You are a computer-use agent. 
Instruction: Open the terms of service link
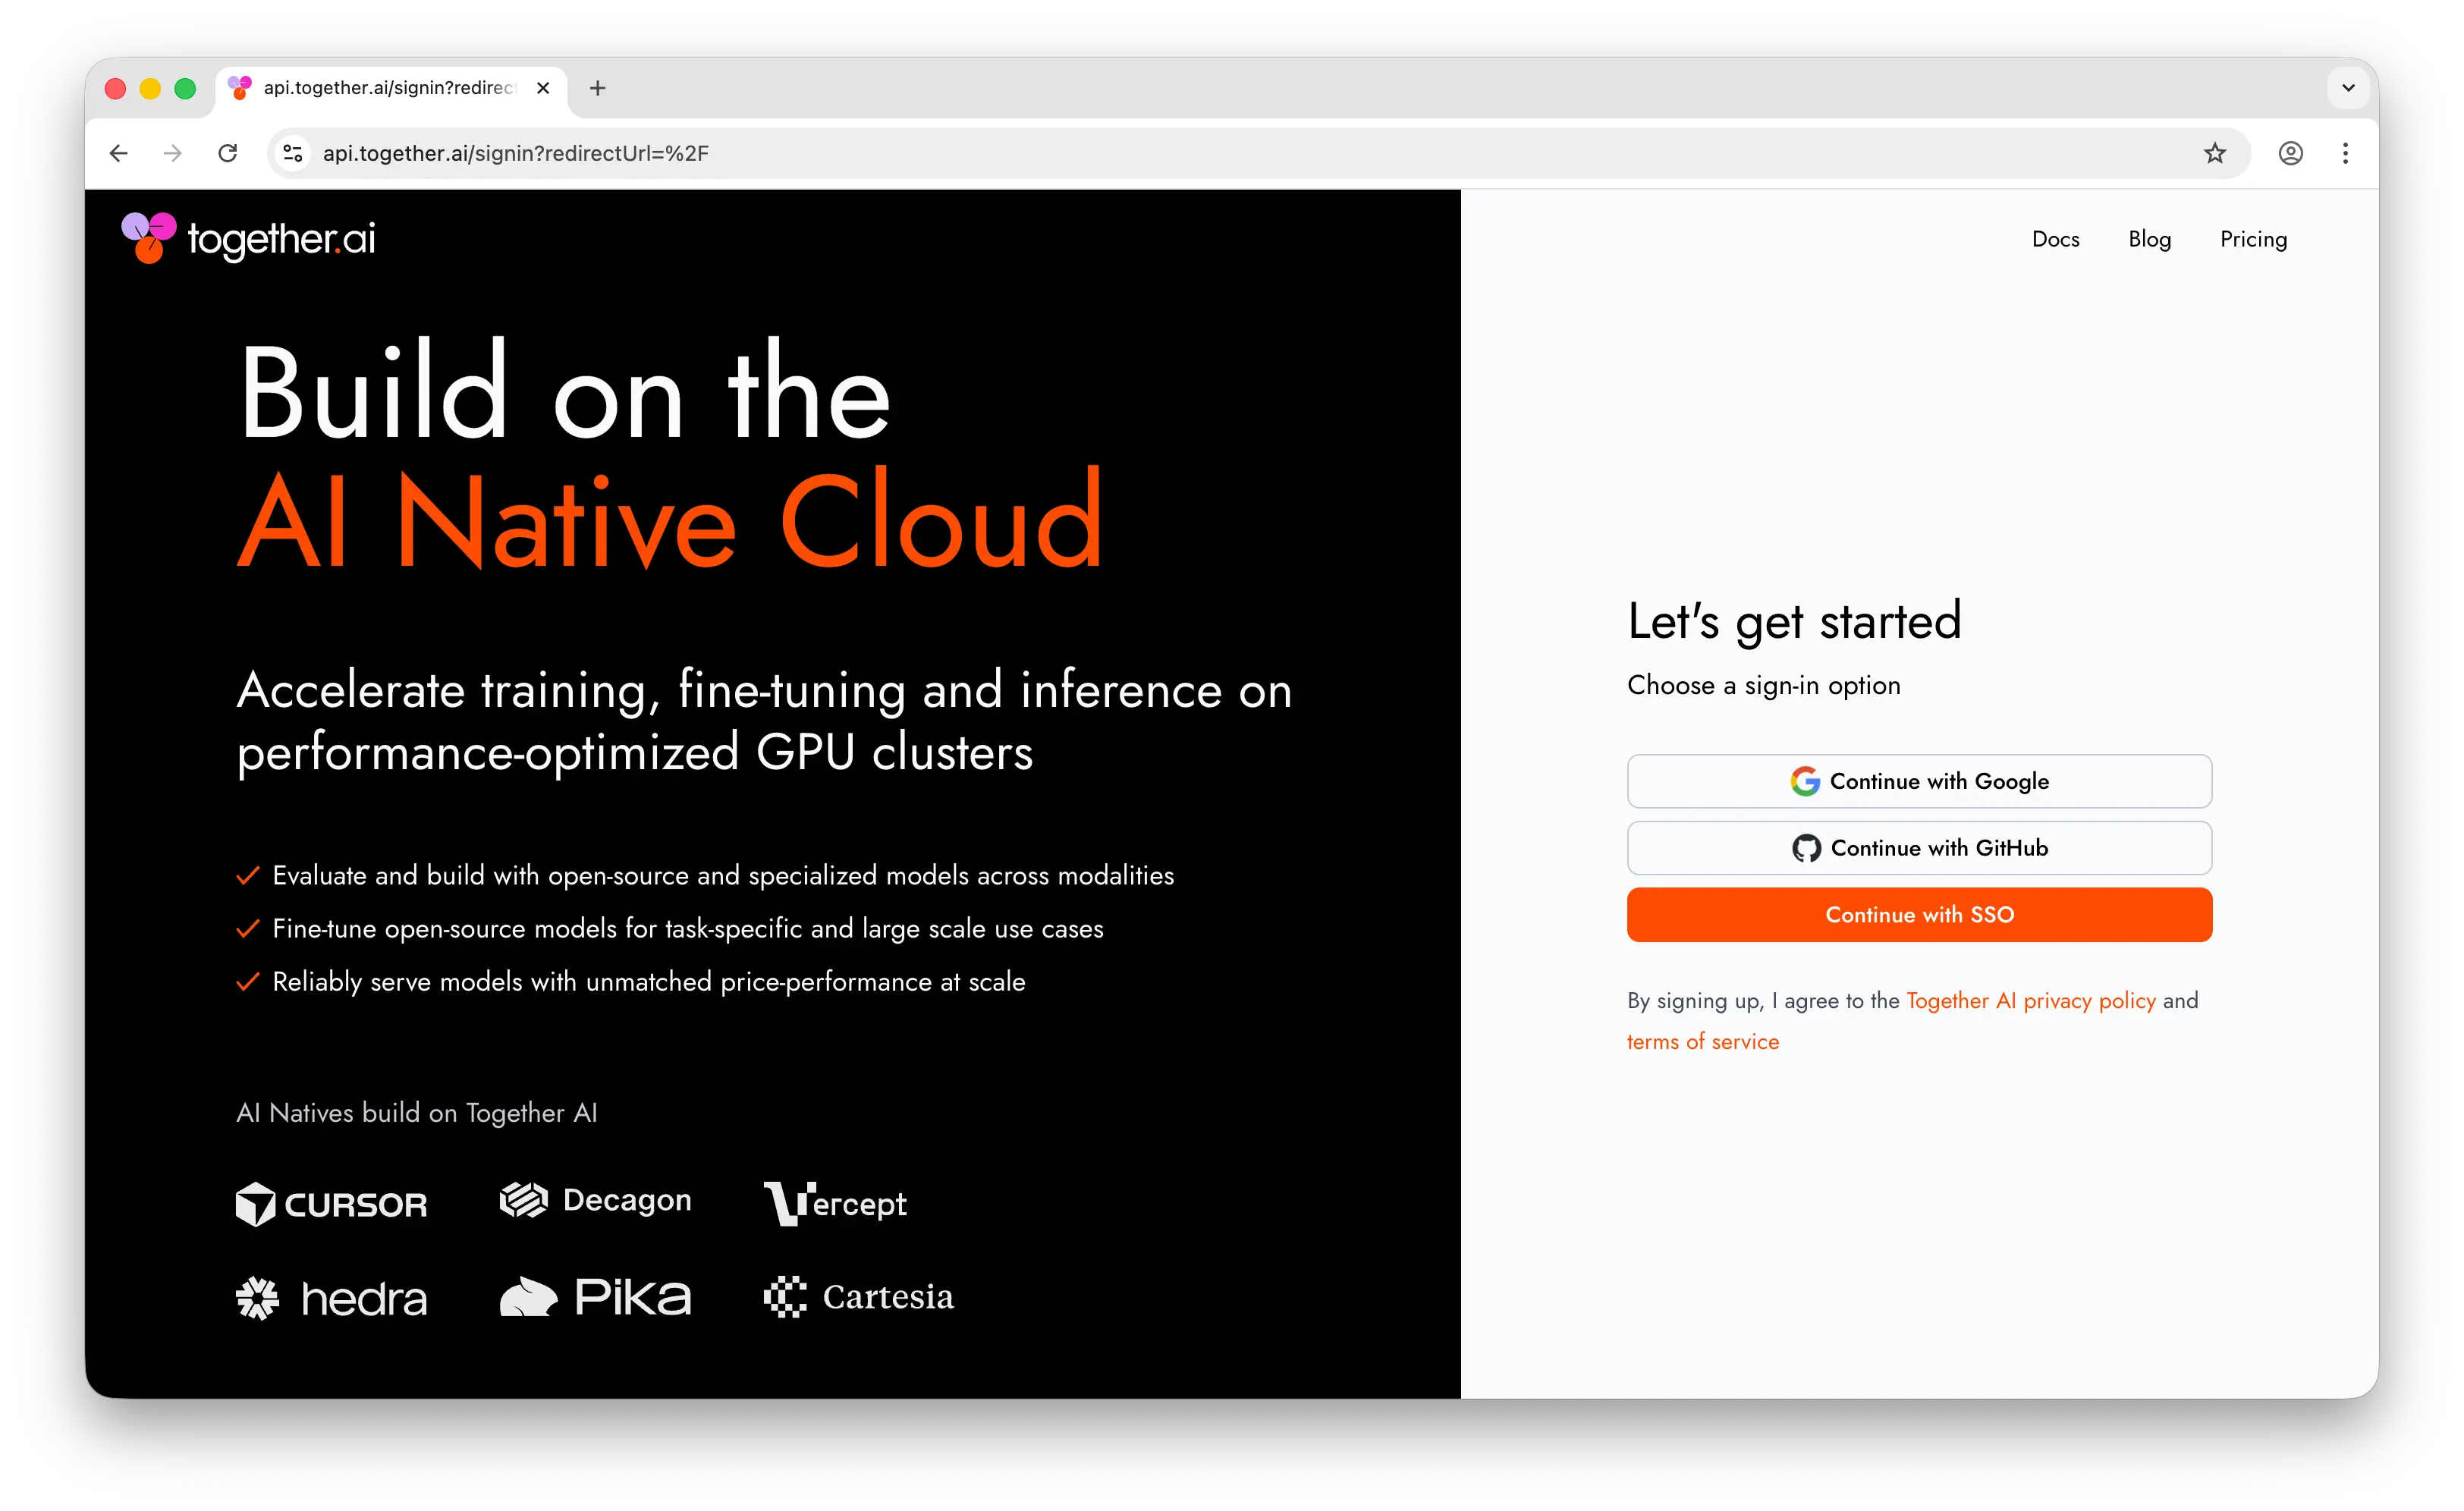click(1702, 1041)
